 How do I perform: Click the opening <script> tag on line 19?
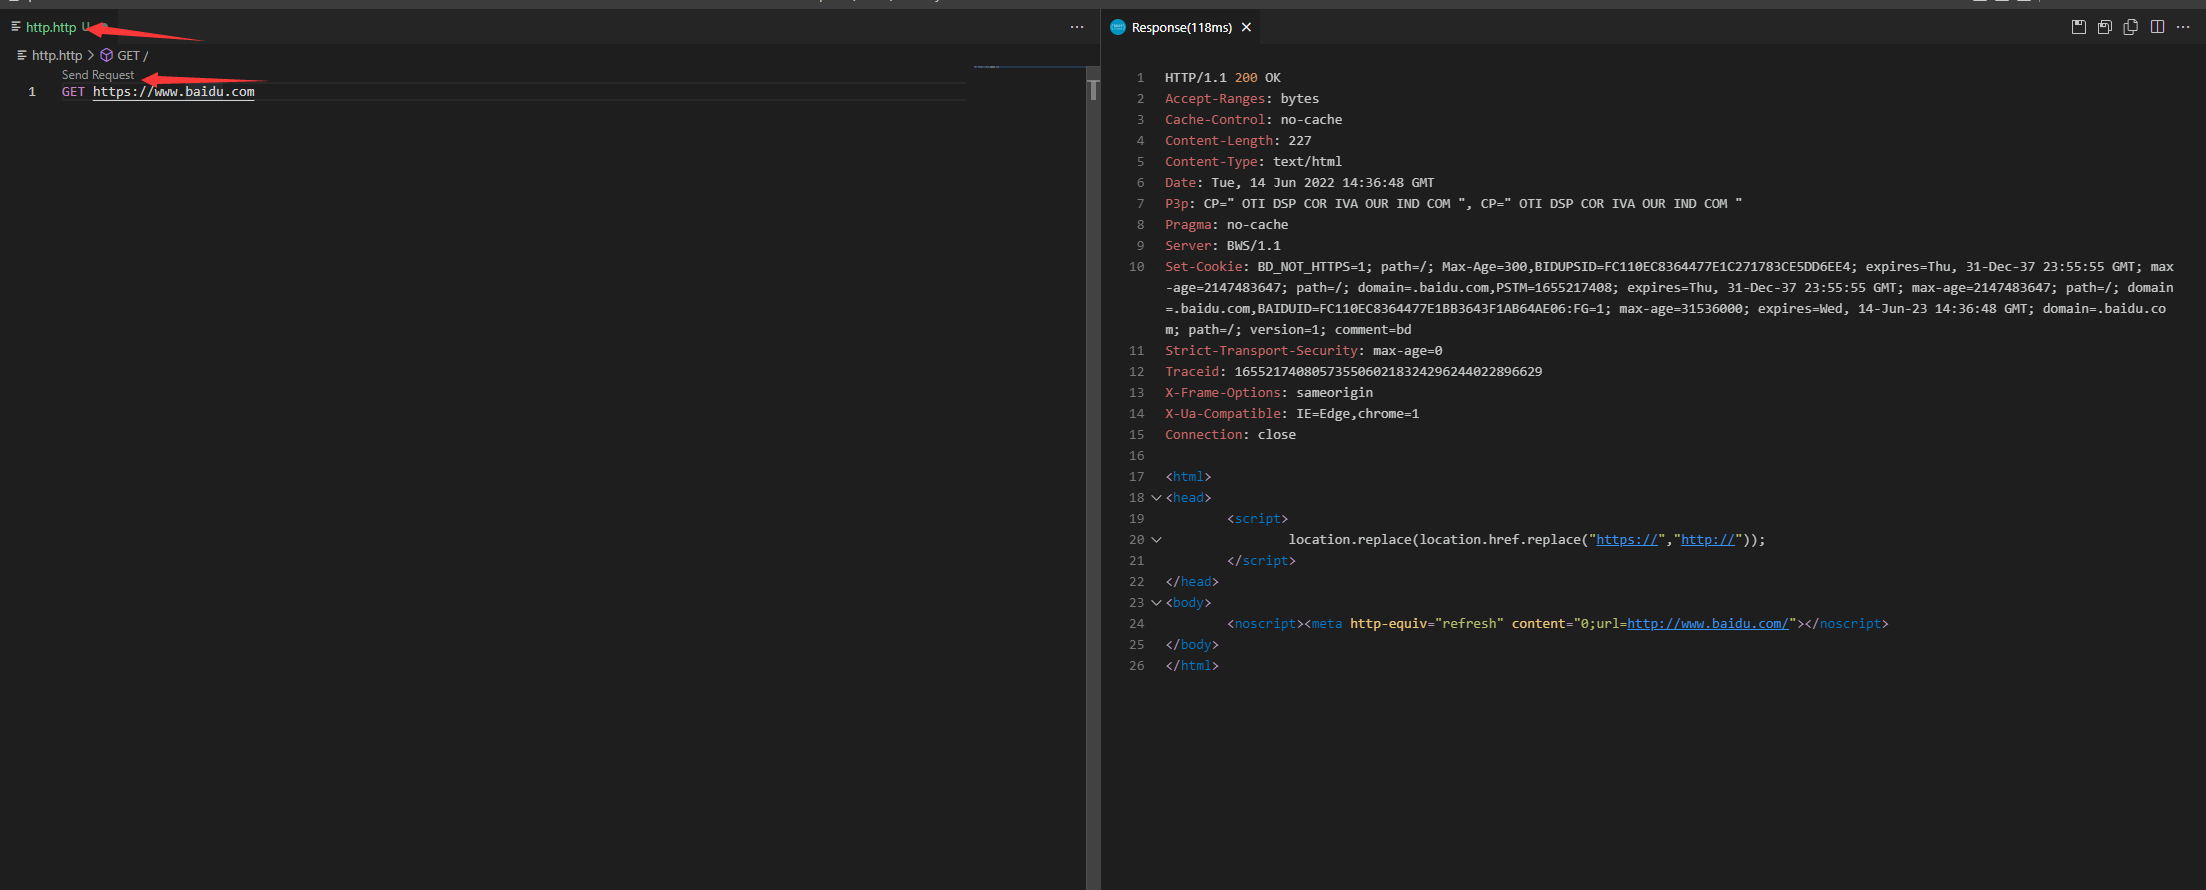(1258, 519)
